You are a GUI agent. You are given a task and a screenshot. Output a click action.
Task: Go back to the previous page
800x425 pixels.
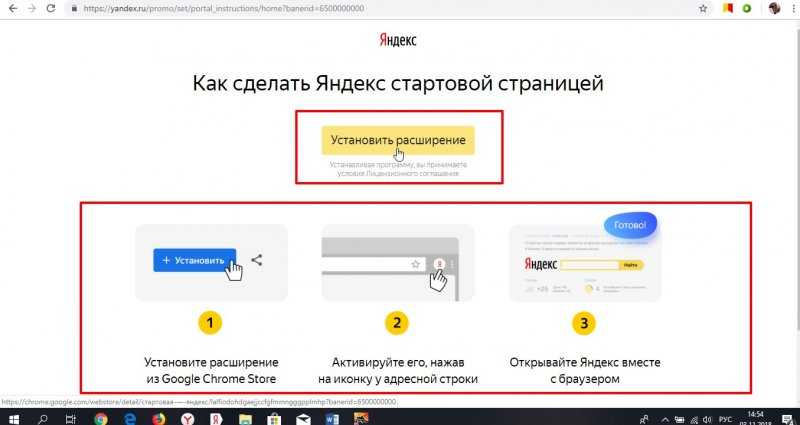[13, 9]
